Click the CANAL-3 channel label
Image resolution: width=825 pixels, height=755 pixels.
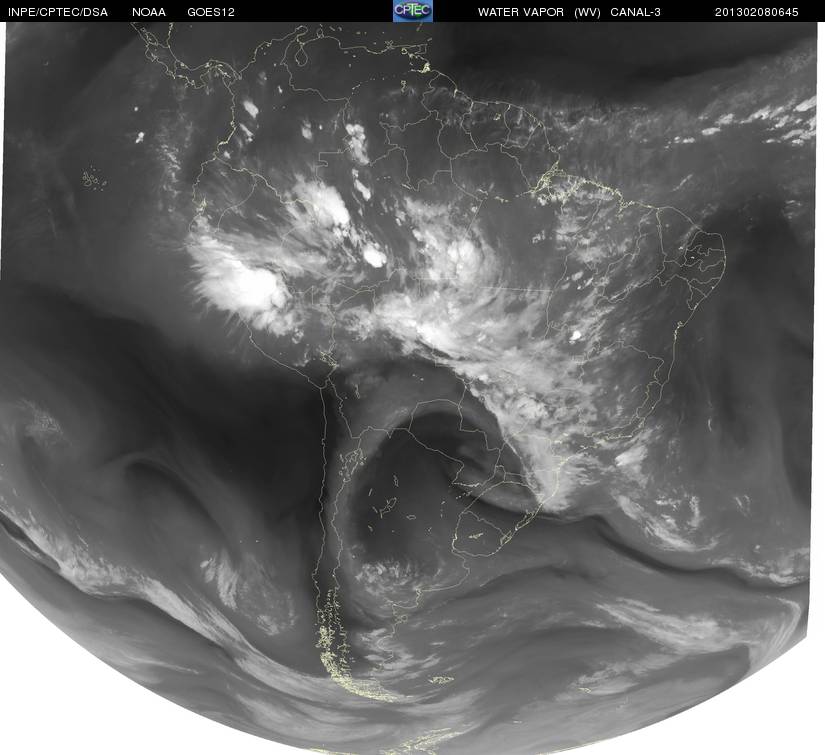click(x=636, y=12)
